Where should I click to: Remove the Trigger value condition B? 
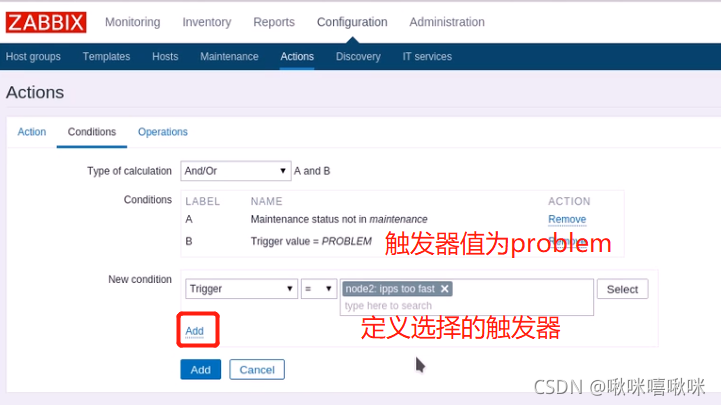tap(567, 241)
